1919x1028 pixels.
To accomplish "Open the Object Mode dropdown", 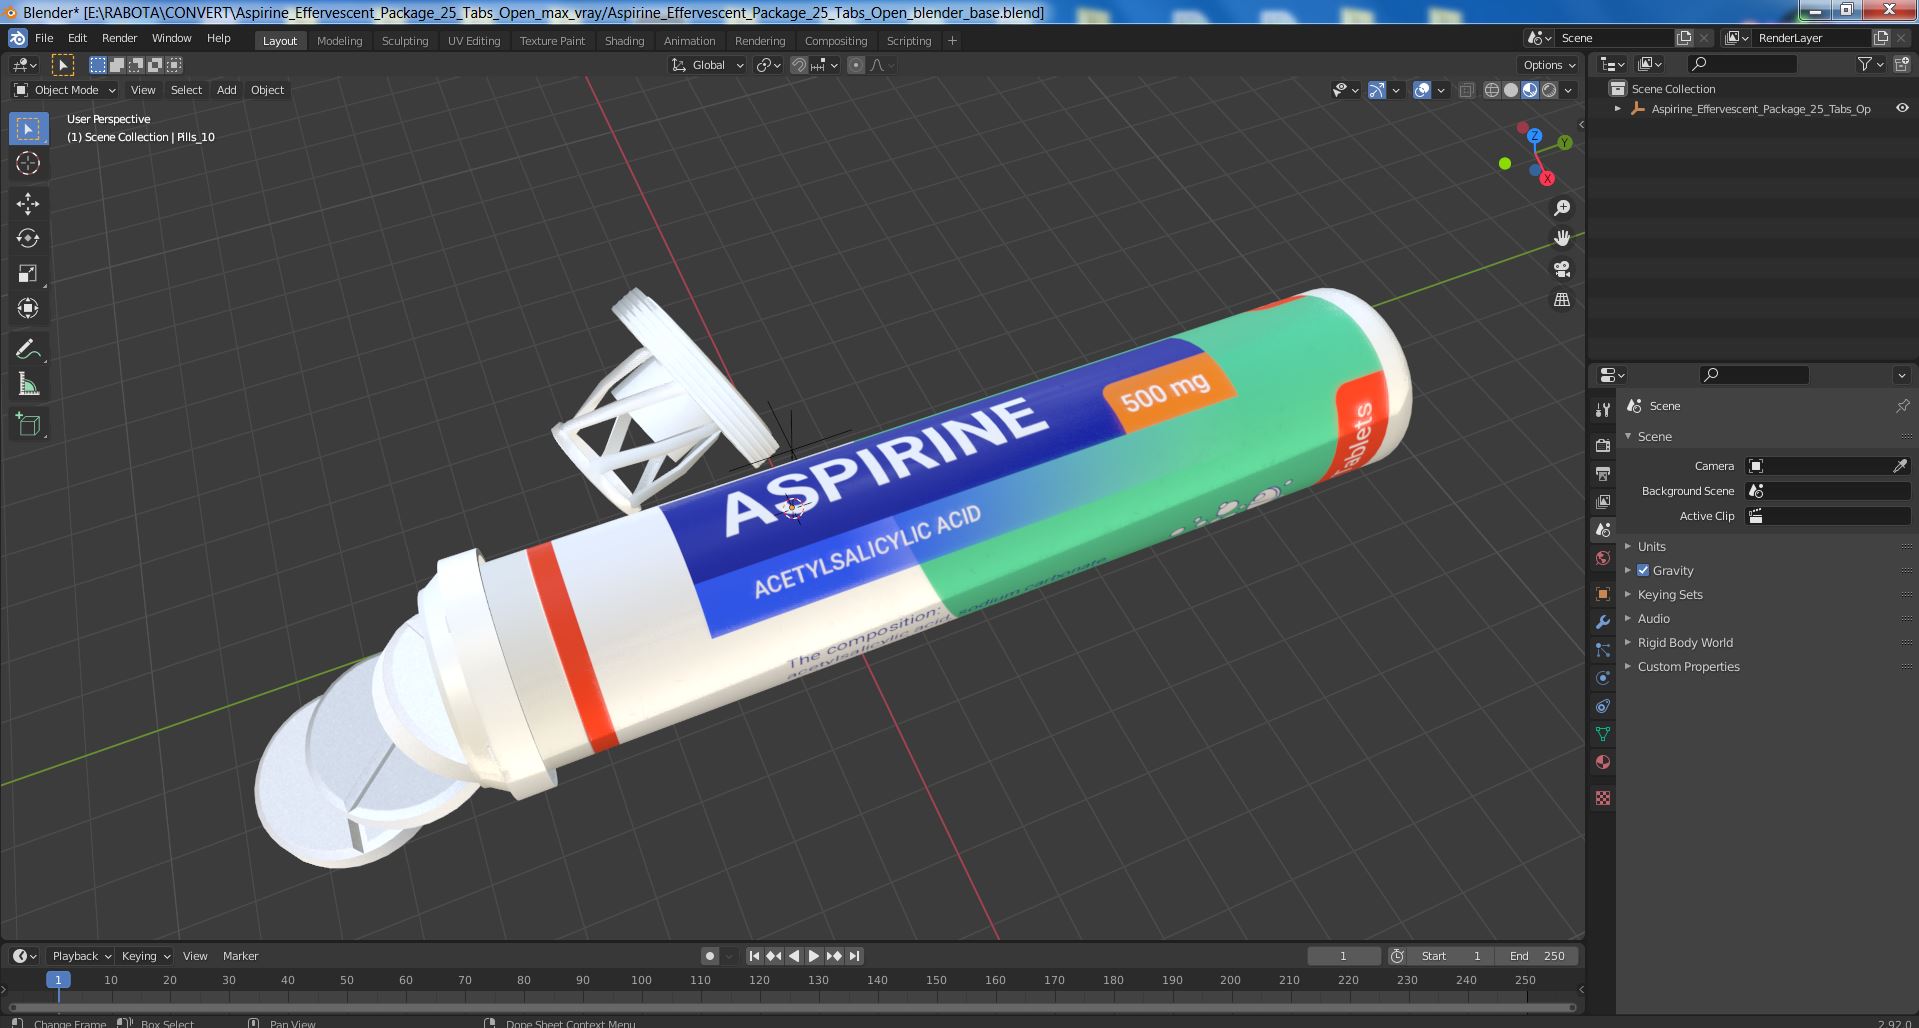I will pyautogui.click(x=65, y=90).
